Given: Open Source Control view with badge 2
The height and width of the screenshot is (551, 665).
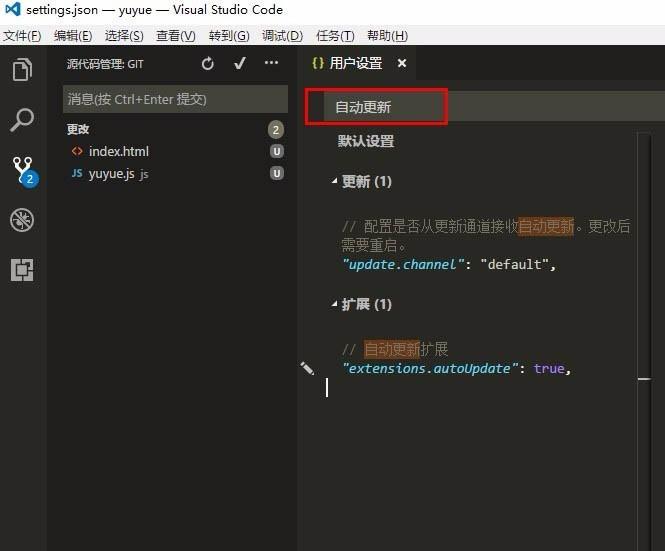Looking at the screenshot, I should 24,171.
